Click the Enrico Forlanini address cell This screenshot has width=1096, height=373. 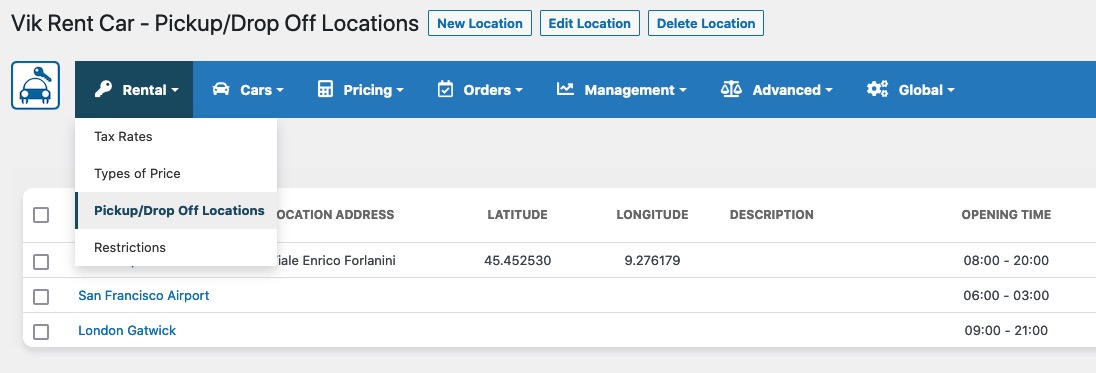[x=337, y=261]
